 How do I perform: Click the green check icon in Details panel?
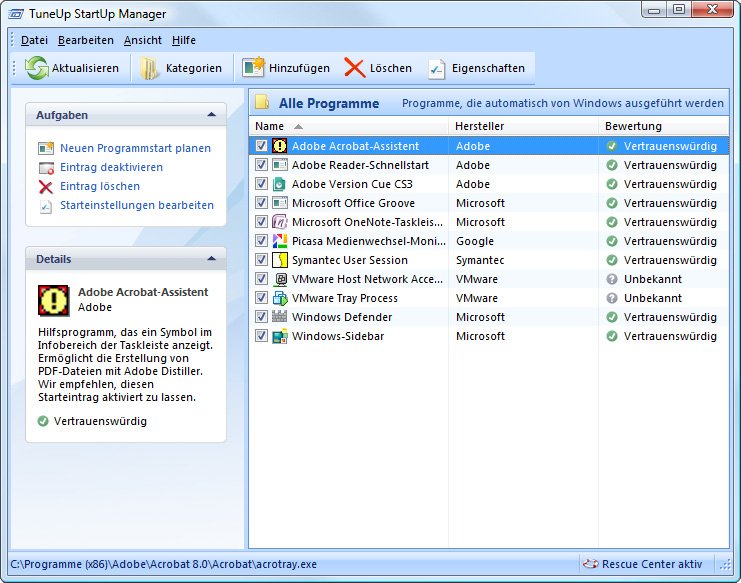coord(43,421)
